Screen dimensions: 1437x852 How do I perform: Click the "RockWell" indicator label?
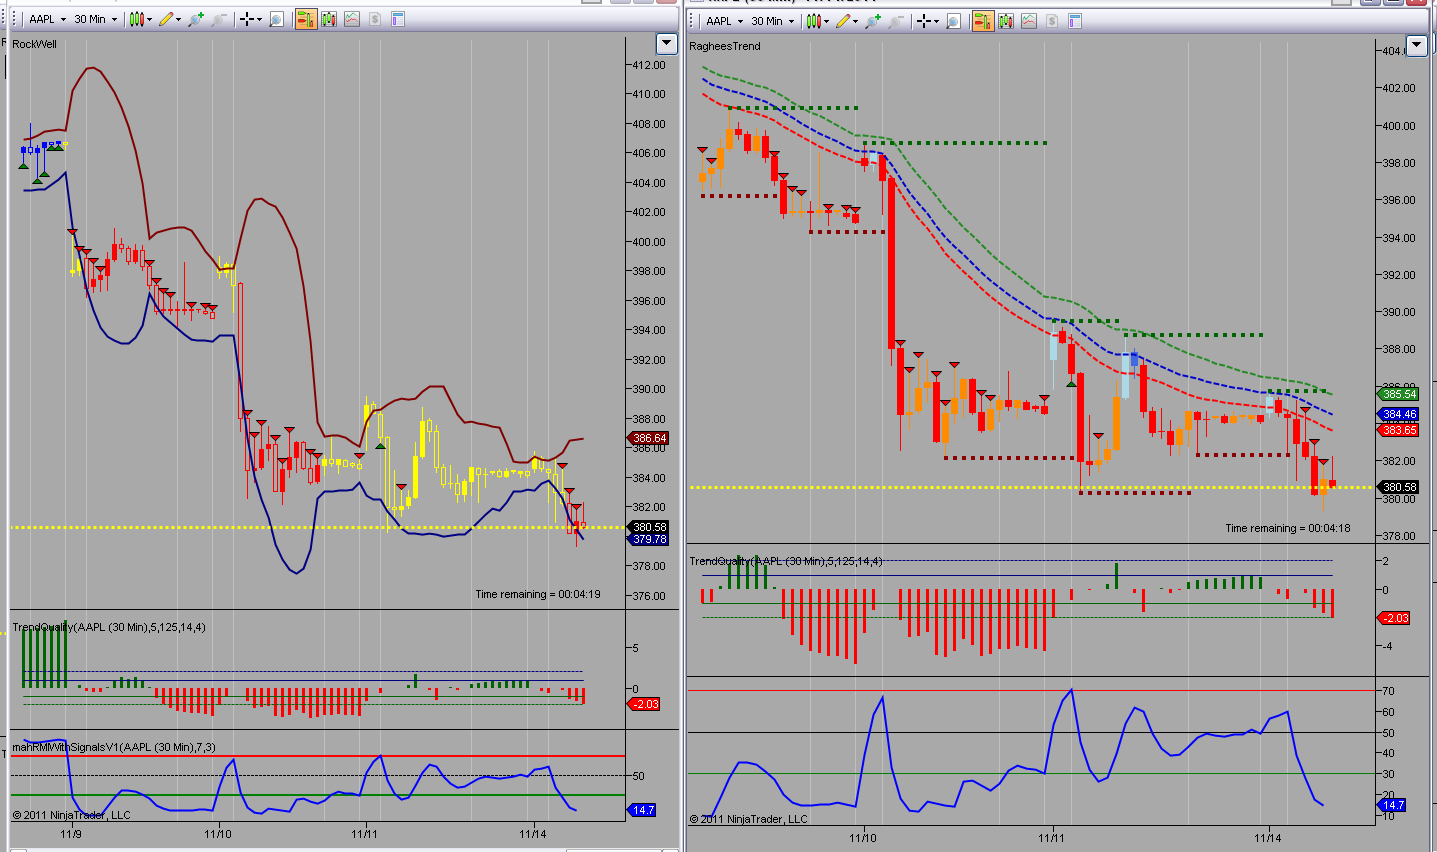pyautogui.click(x=35, y=44)
